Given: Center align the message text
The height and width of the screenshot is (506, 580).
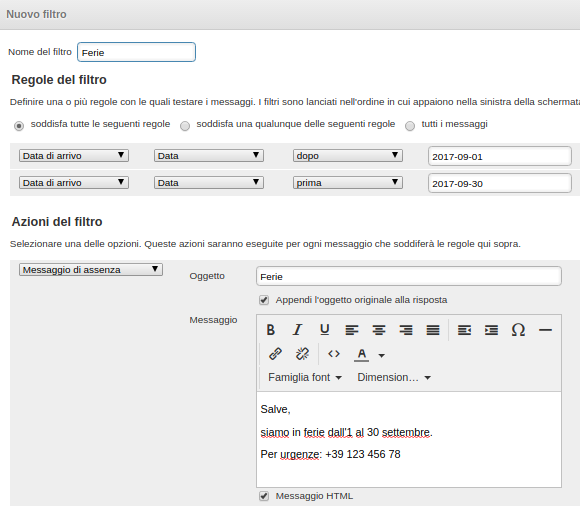Looking at the screenshot, I should [379, 330].
